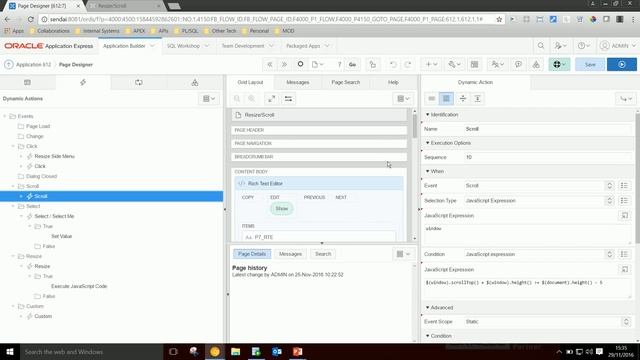The height and width of the screenshot is (360, 640).
Task: Open the Component View grid icon
Action: pyautogui.click(x=474, y=64)
